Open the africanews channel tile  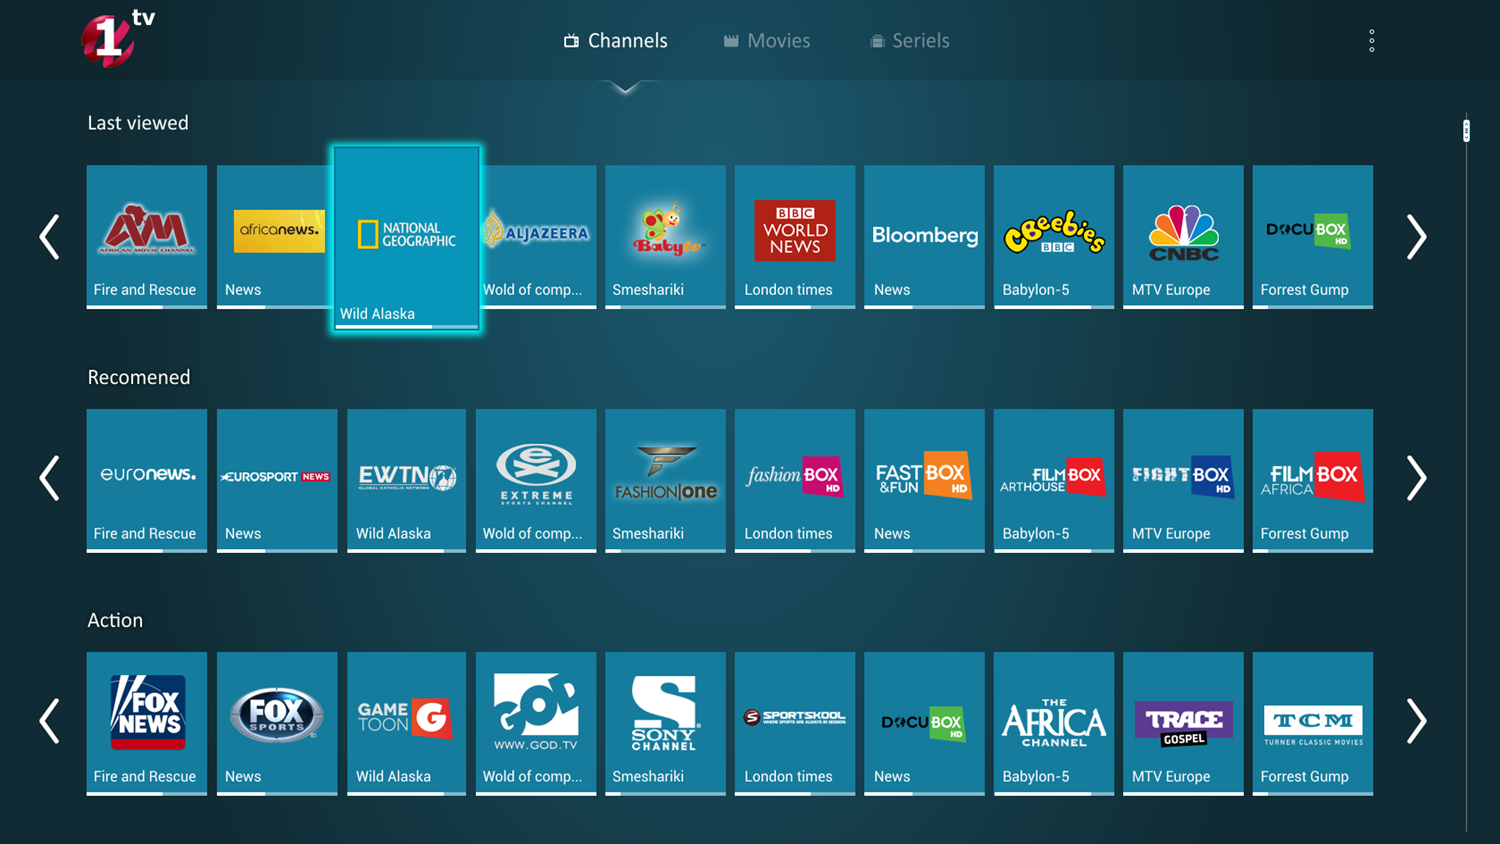(x=276, y=237)
